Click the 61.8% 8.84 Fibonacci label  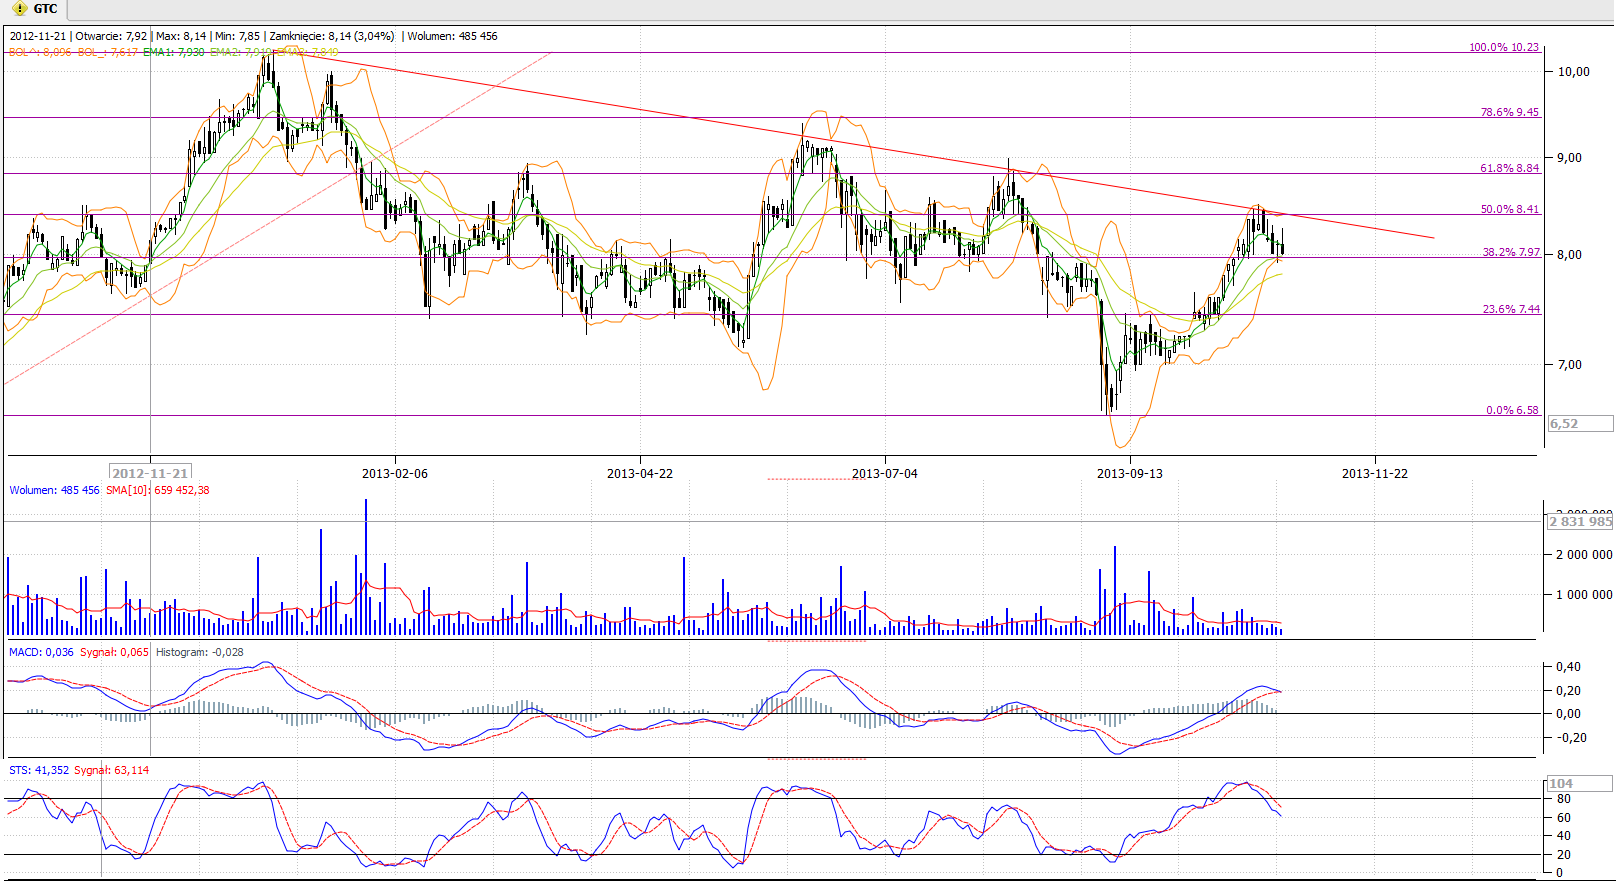click(x=1510, y=168)
